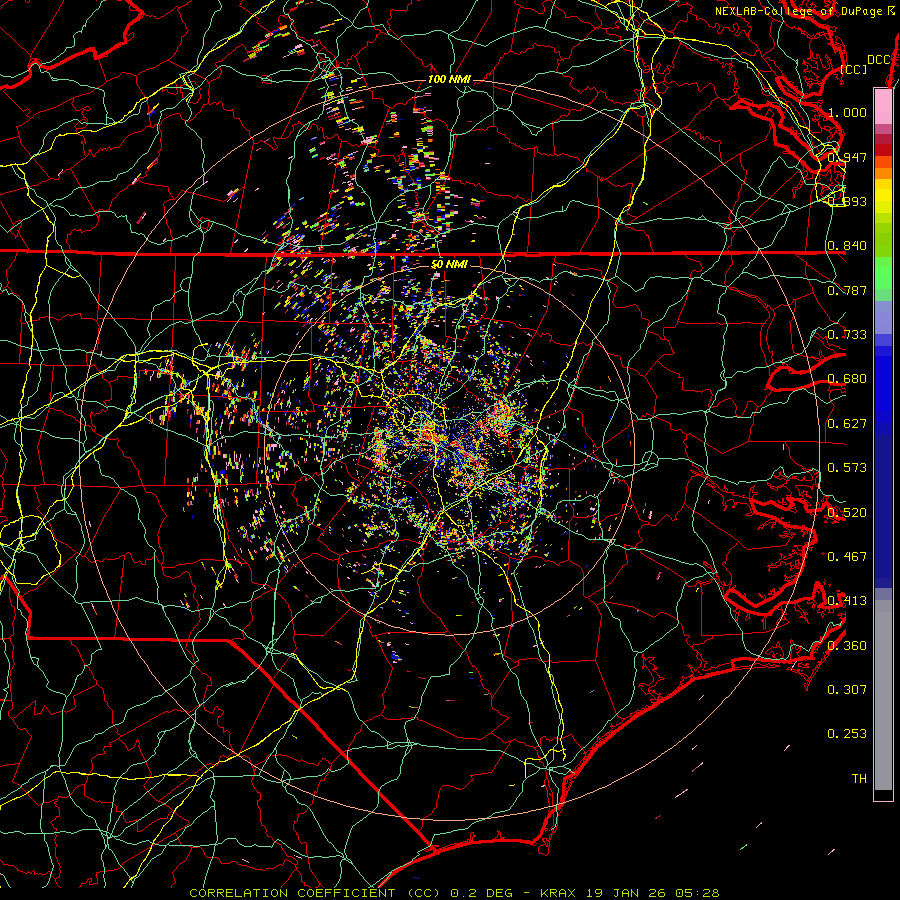Select the 1.000 value on the scale

point(847,112)
